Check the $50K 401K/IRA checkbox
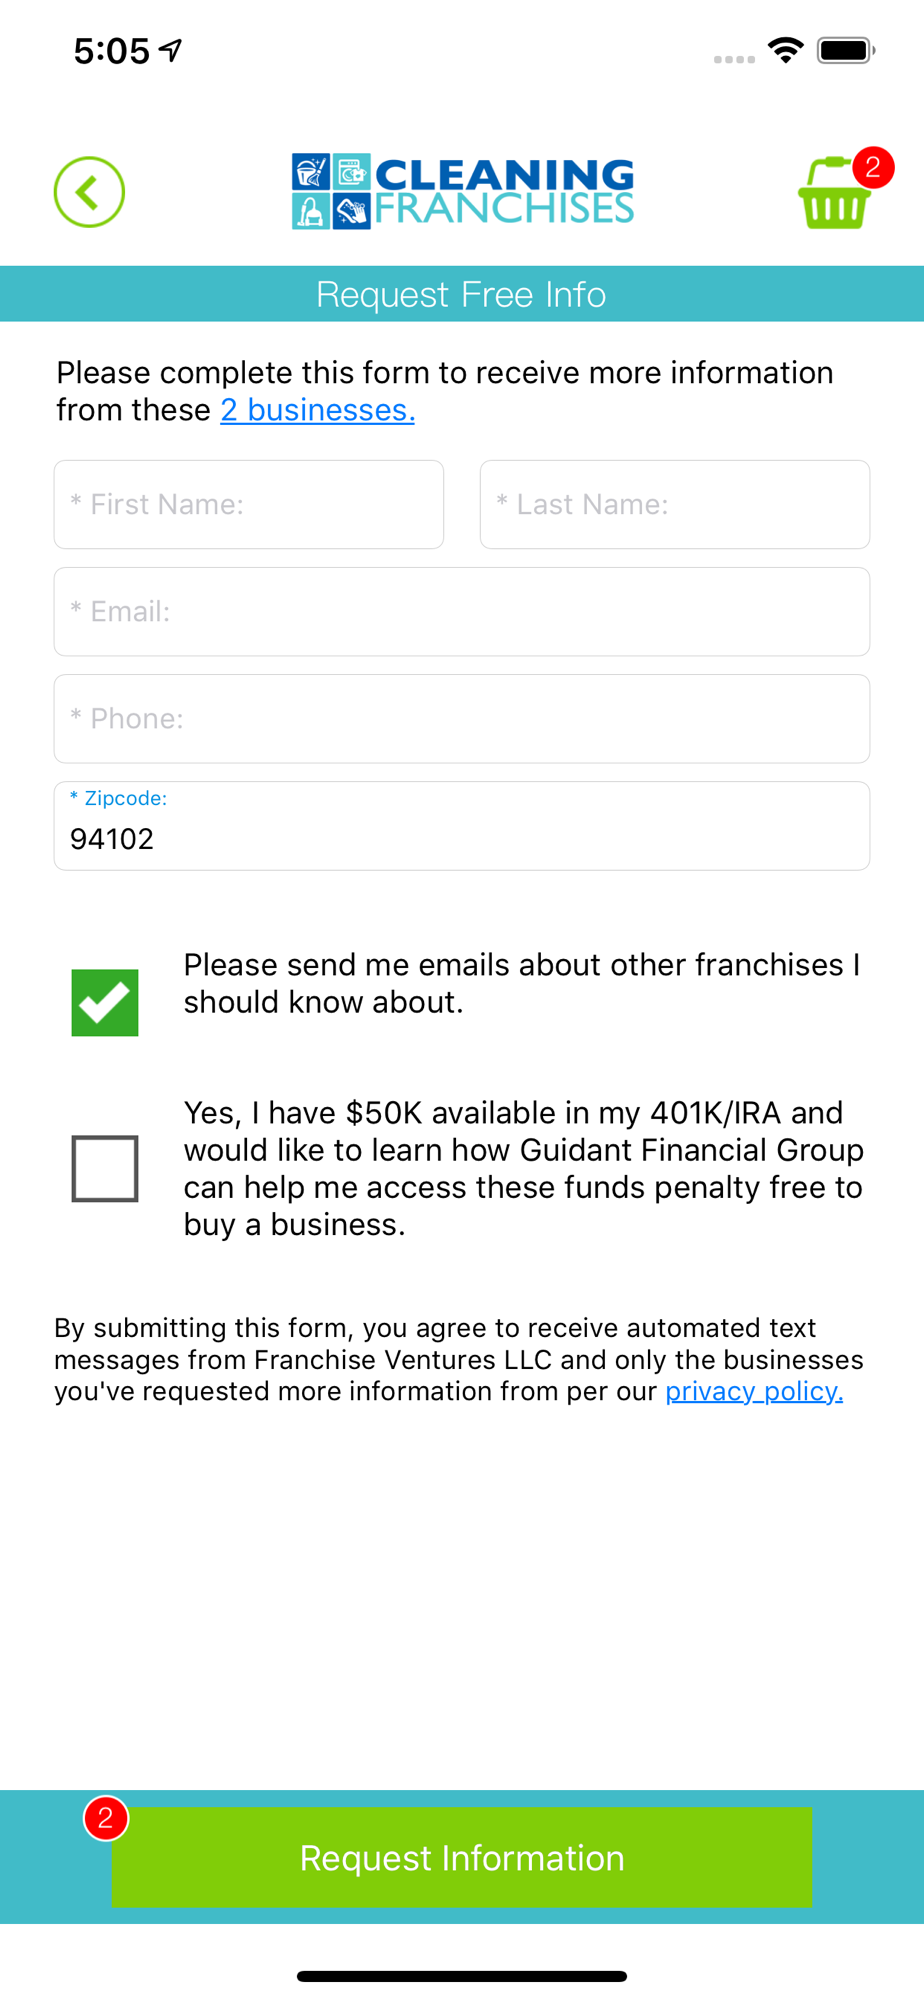Viewport: 924px width, 2000px height. [105, 1168]
